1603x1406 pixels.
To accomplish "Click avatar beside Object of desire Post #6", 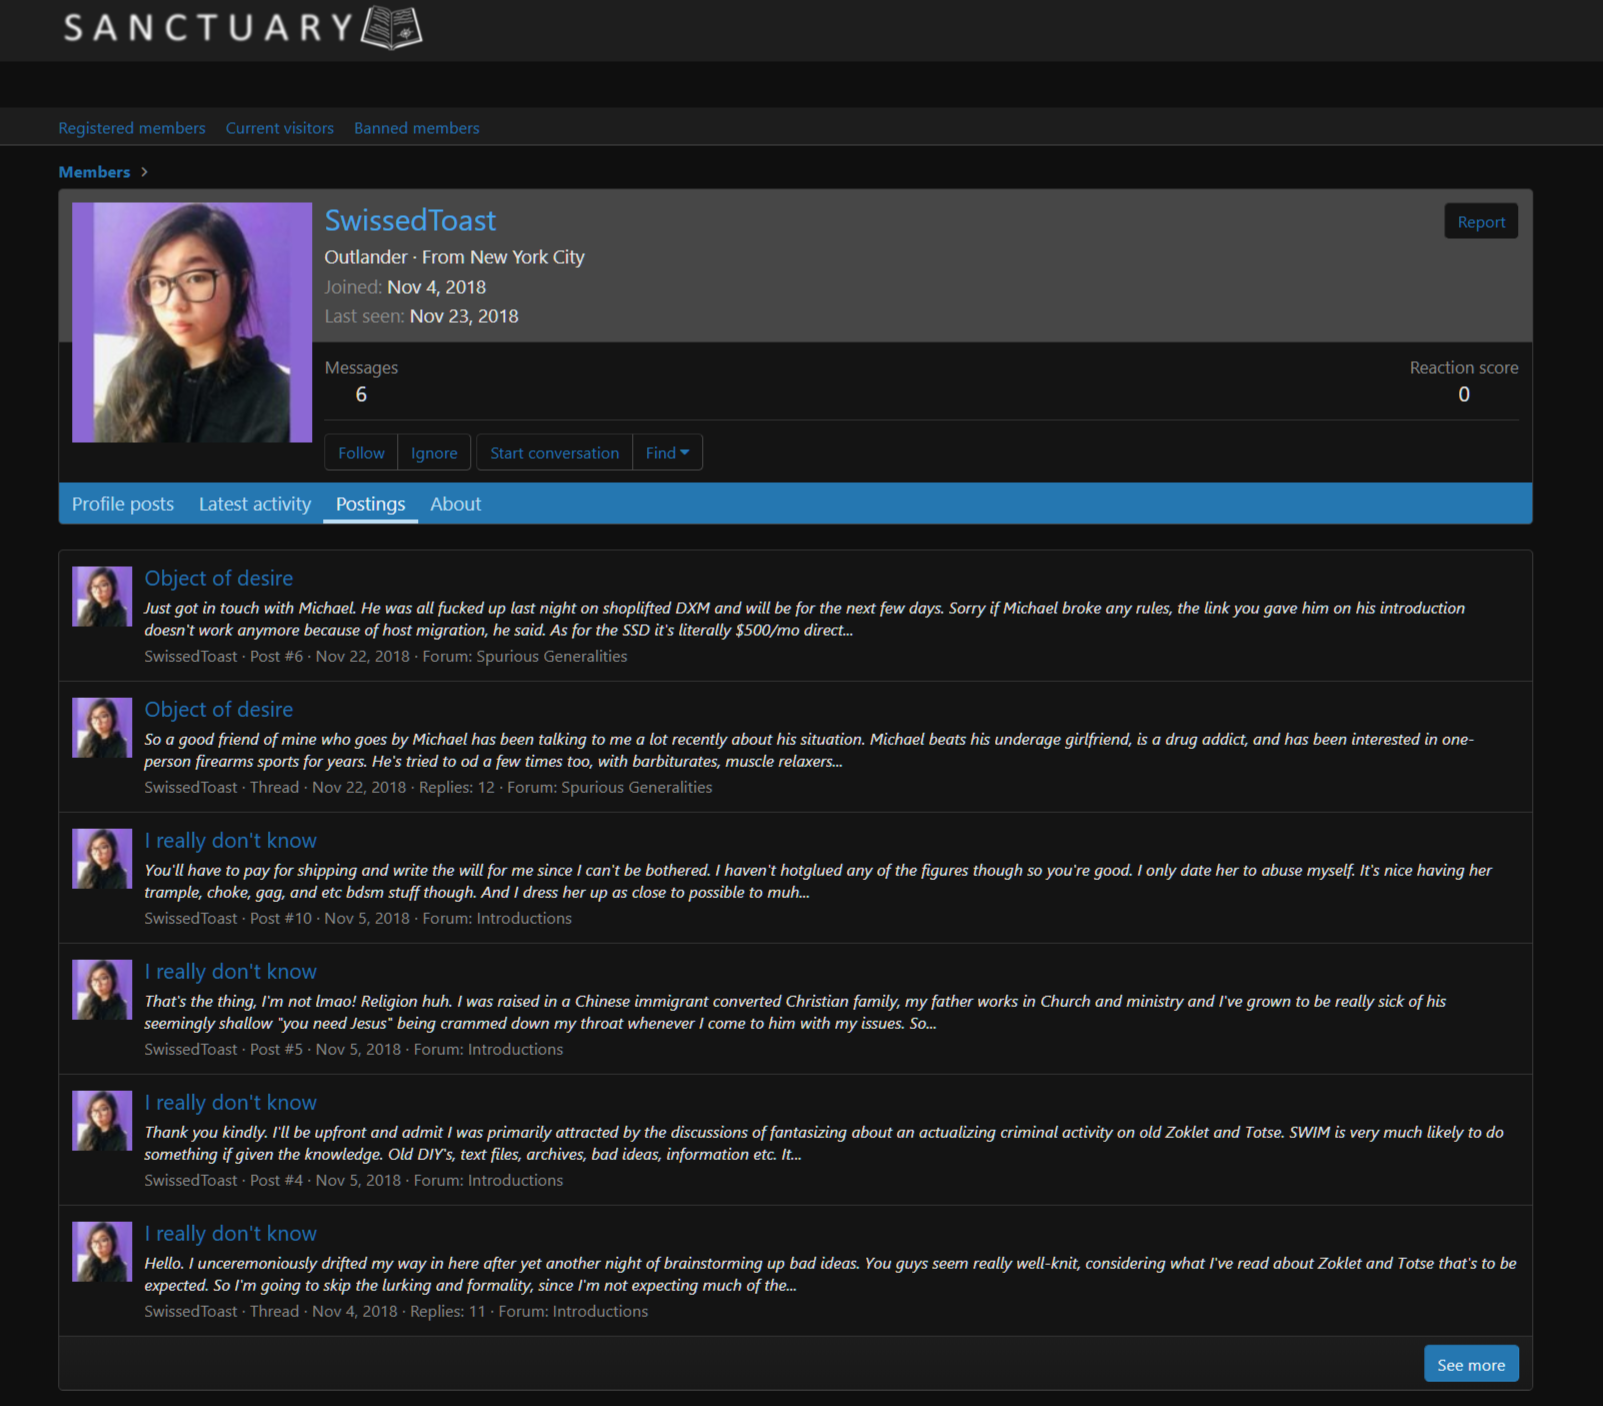I will coord(102,597).
